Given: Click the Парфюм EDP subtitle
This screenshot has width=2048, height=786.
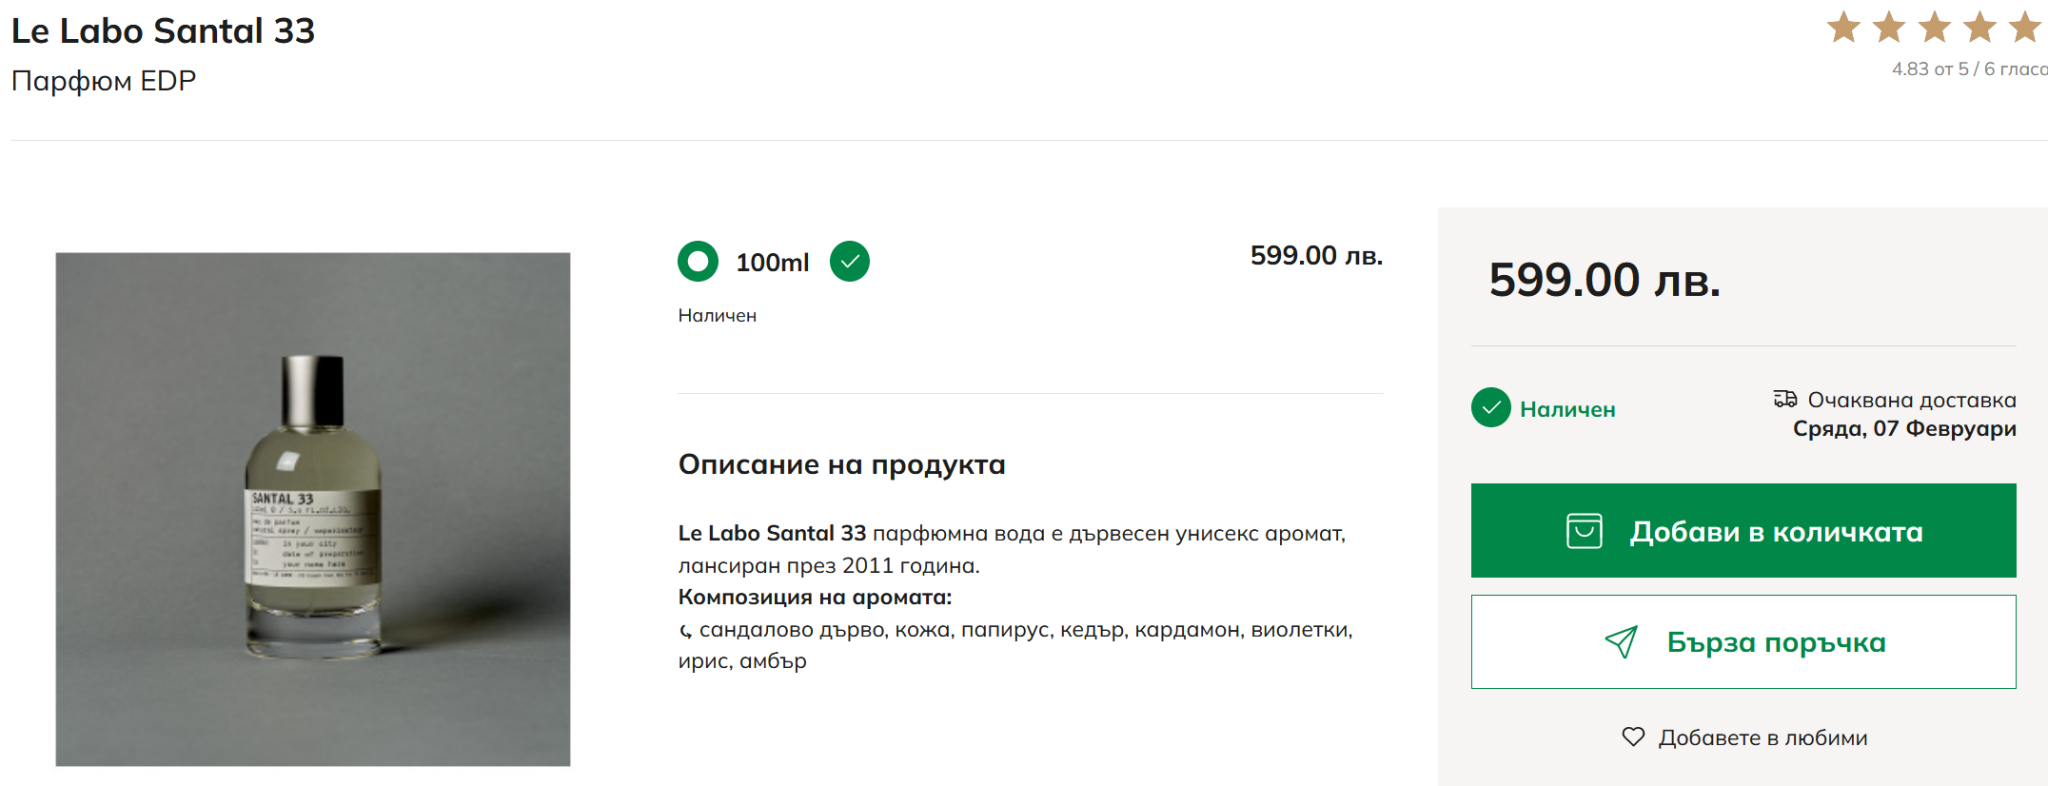Looking at the screenshot, I should [x=103, y=81].
